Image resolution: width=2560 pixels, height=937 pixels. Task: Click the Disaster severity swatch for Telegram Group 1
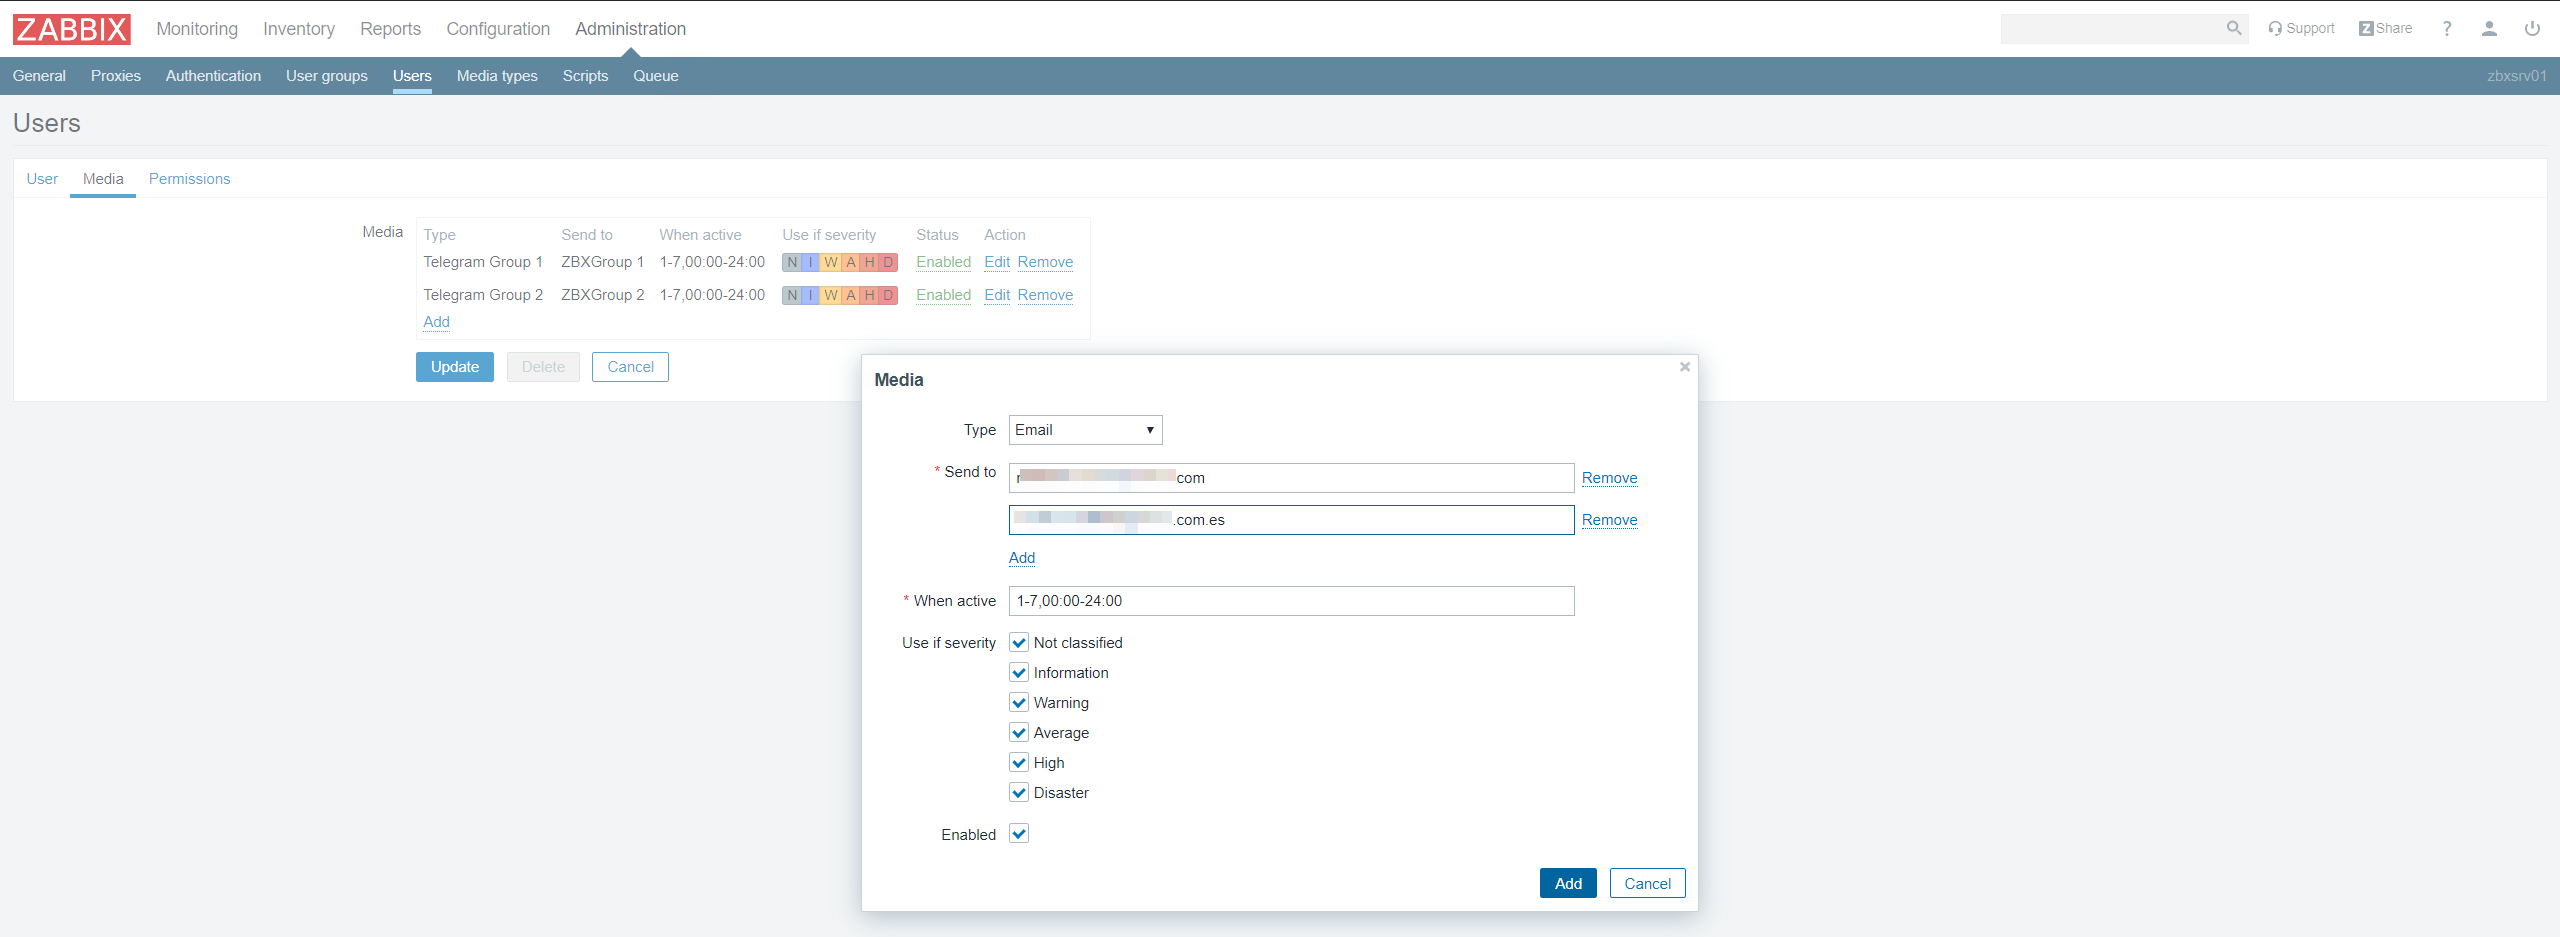coord(888,262)
